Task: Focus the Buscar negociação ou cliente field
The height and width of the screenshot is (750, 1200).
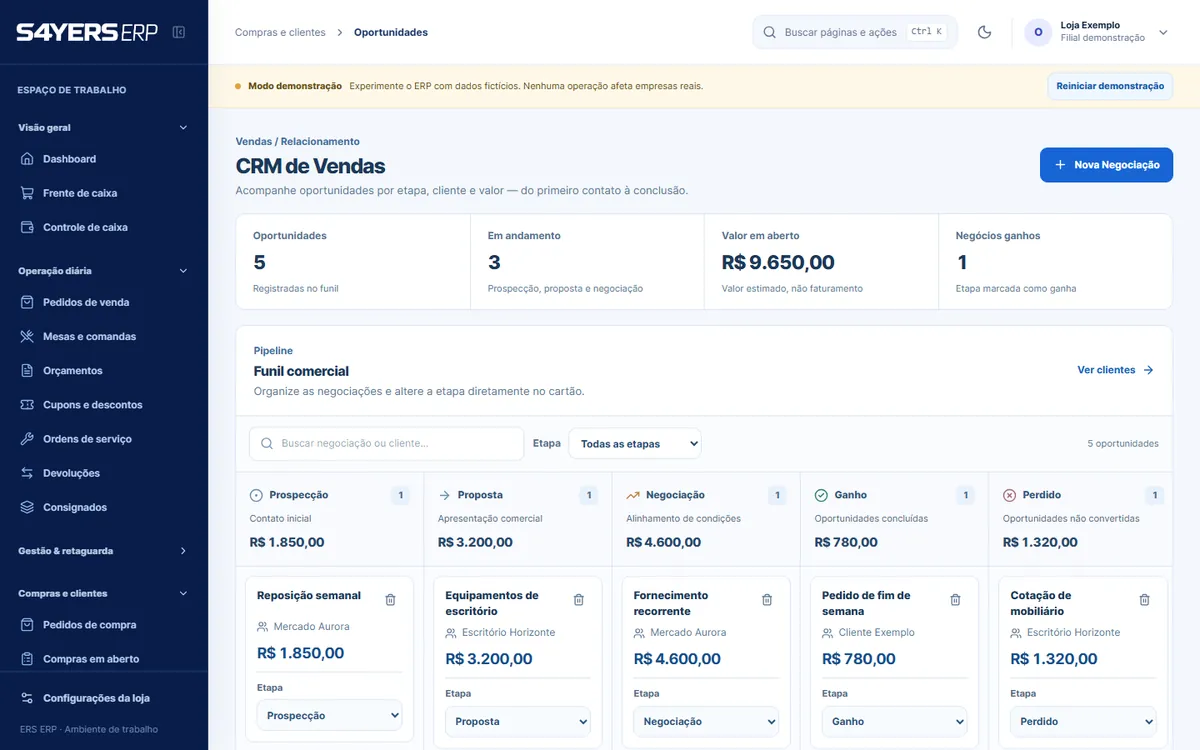Action: (386, 444)
